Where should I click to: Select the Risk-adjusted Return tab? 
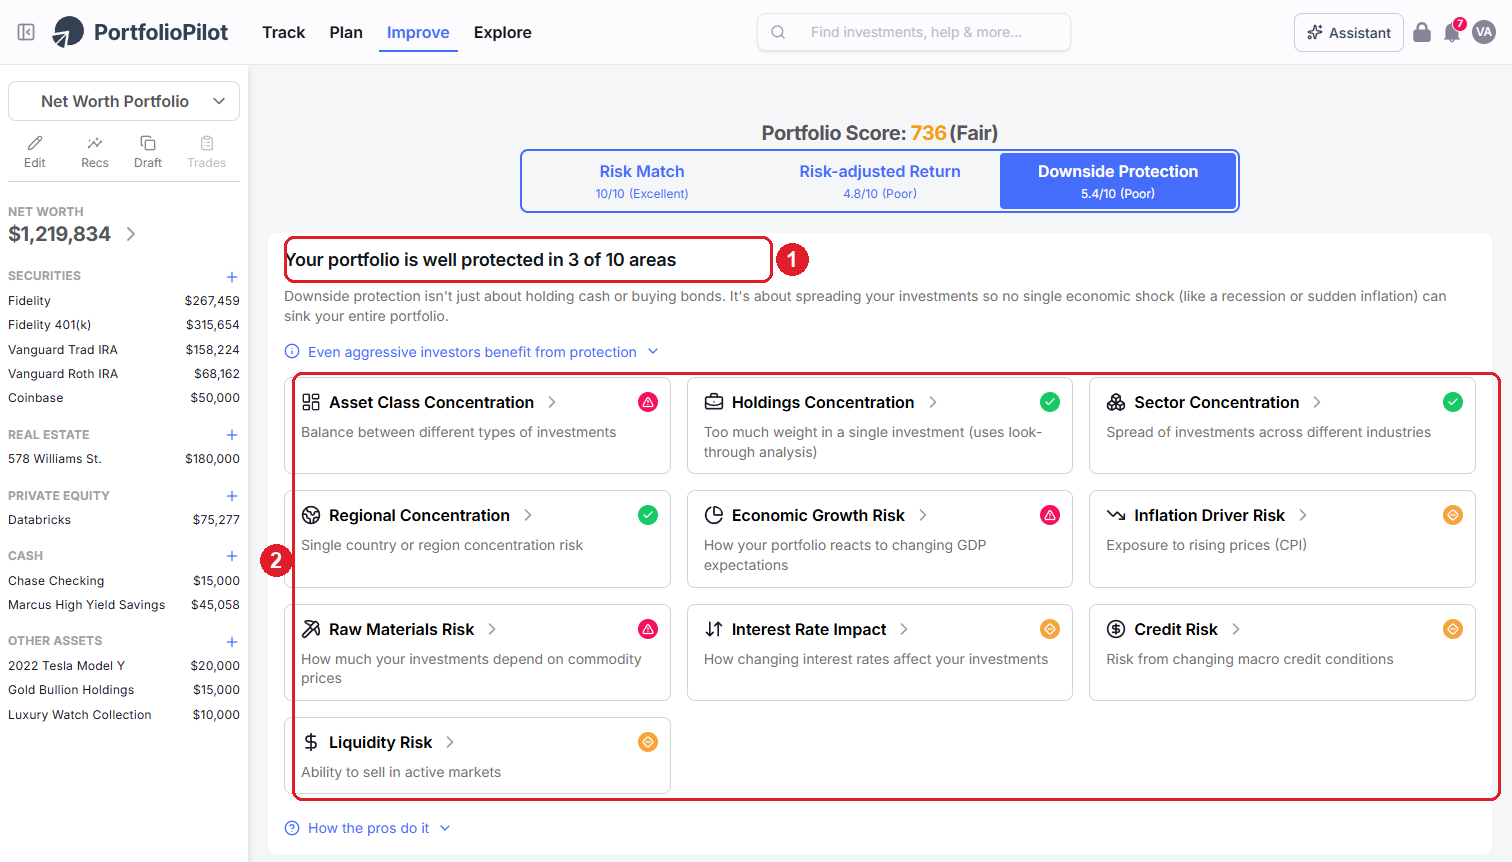880,181
